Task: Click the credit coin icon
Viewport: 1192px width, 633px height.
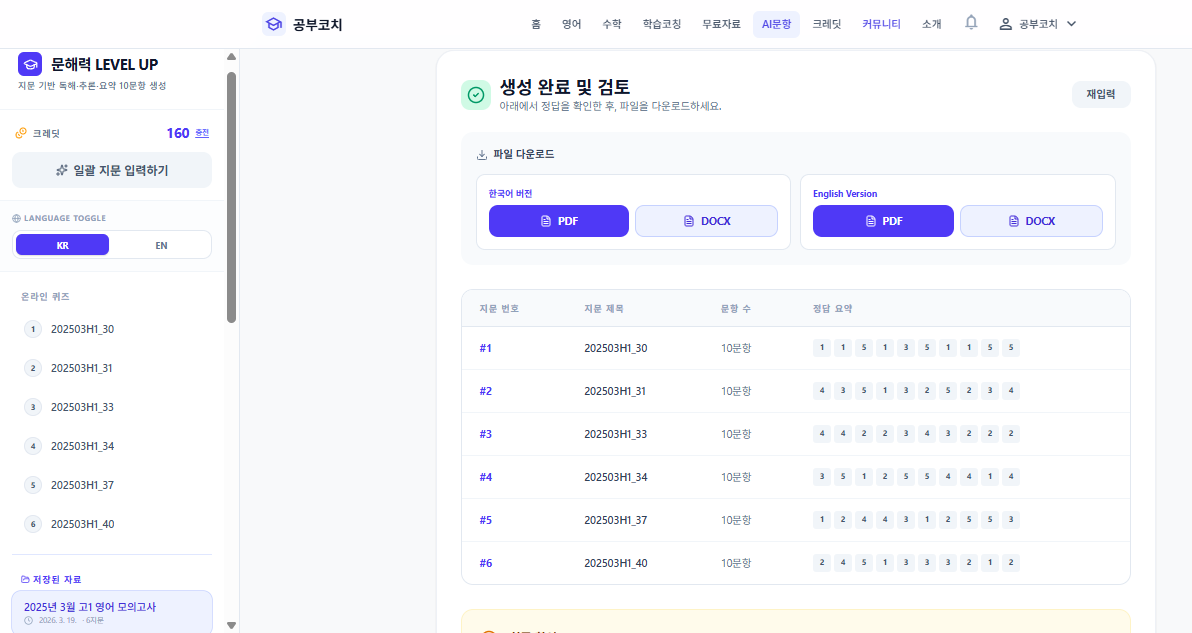Action: pyautogui.click(x=21, y=133)
